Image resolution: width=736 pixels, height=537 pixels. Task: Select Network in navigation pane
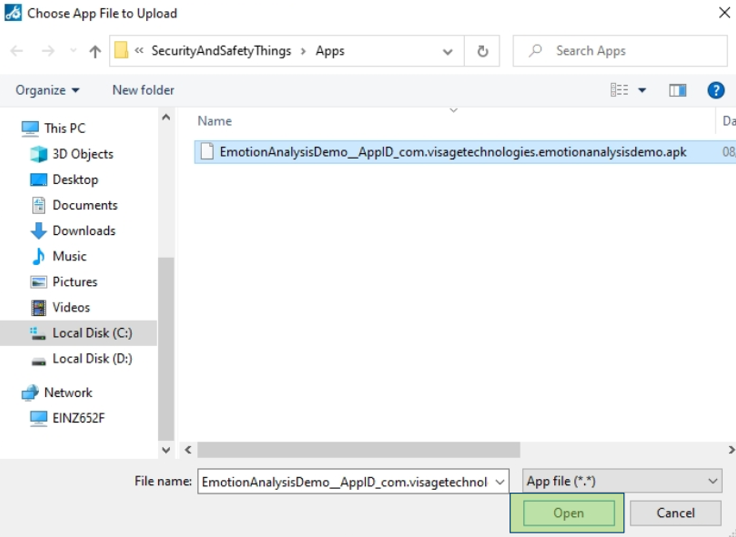click(68, 392)
